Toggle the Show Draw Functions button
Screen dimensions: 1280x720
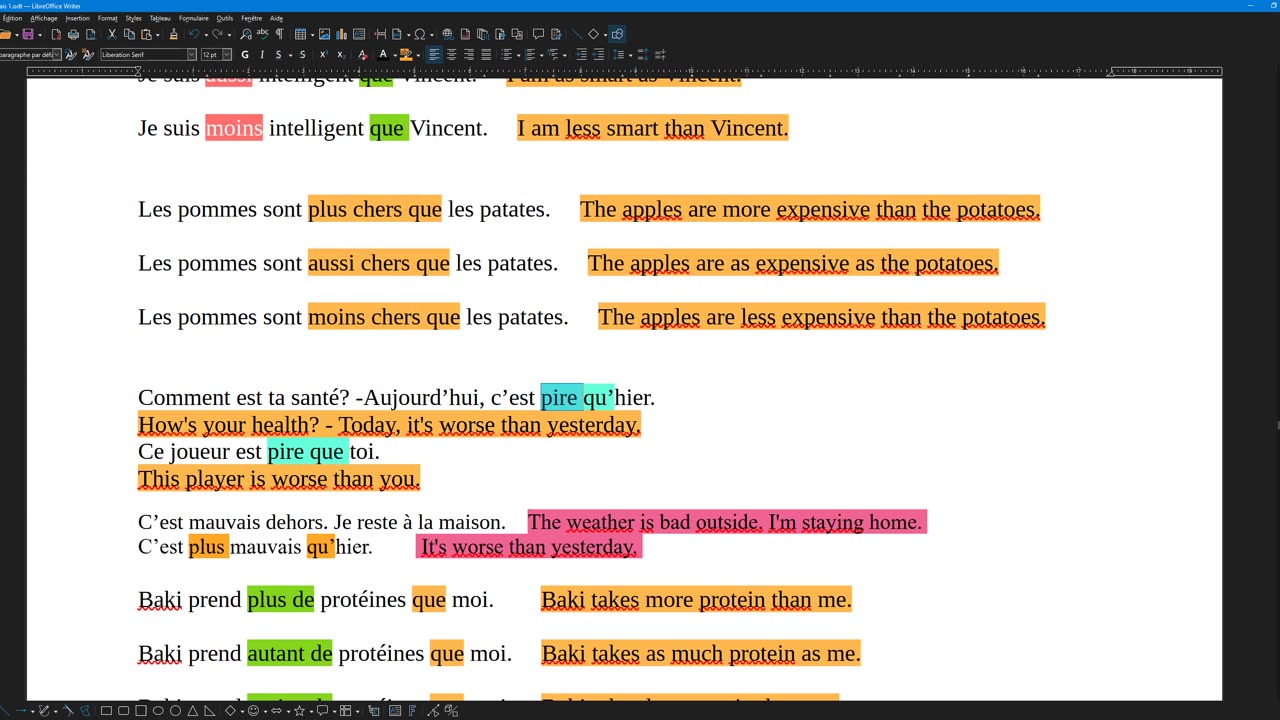tap(617, 34)
